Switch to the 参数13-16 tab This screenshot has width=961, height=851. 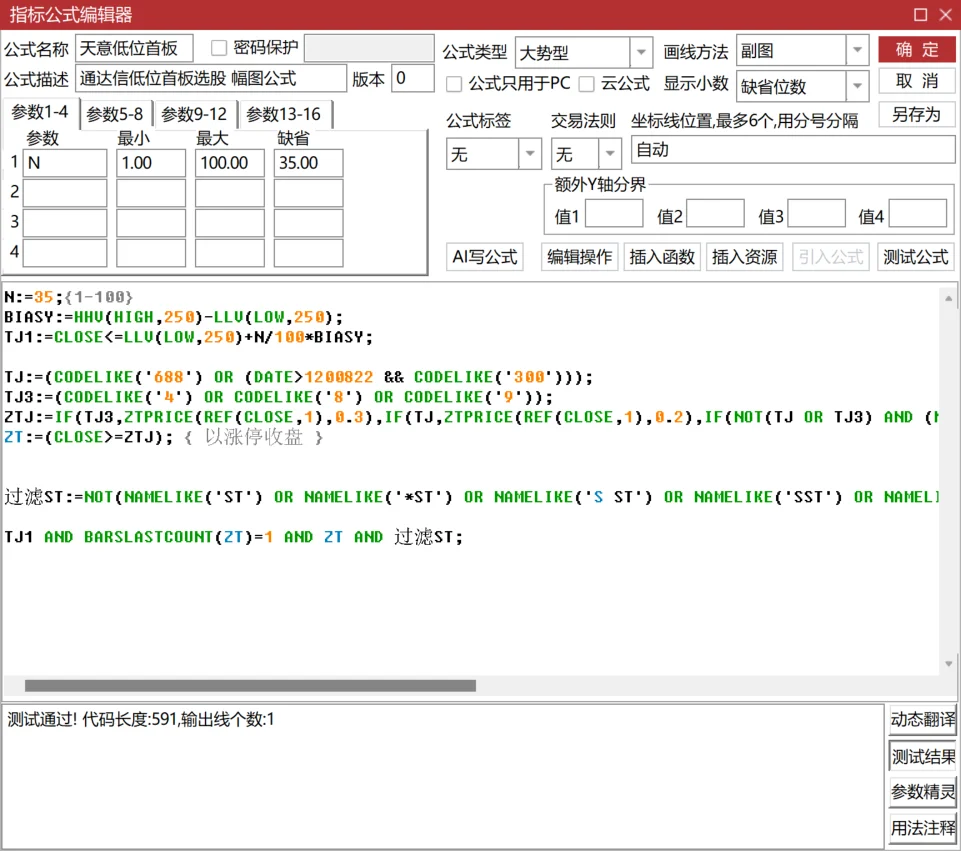point(284,114)
